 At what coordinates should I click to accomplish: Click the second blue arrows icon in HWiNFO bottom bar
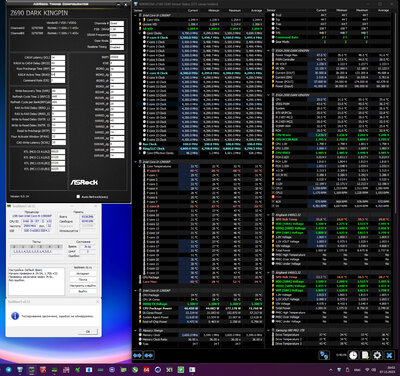click(x=149, y=356)
